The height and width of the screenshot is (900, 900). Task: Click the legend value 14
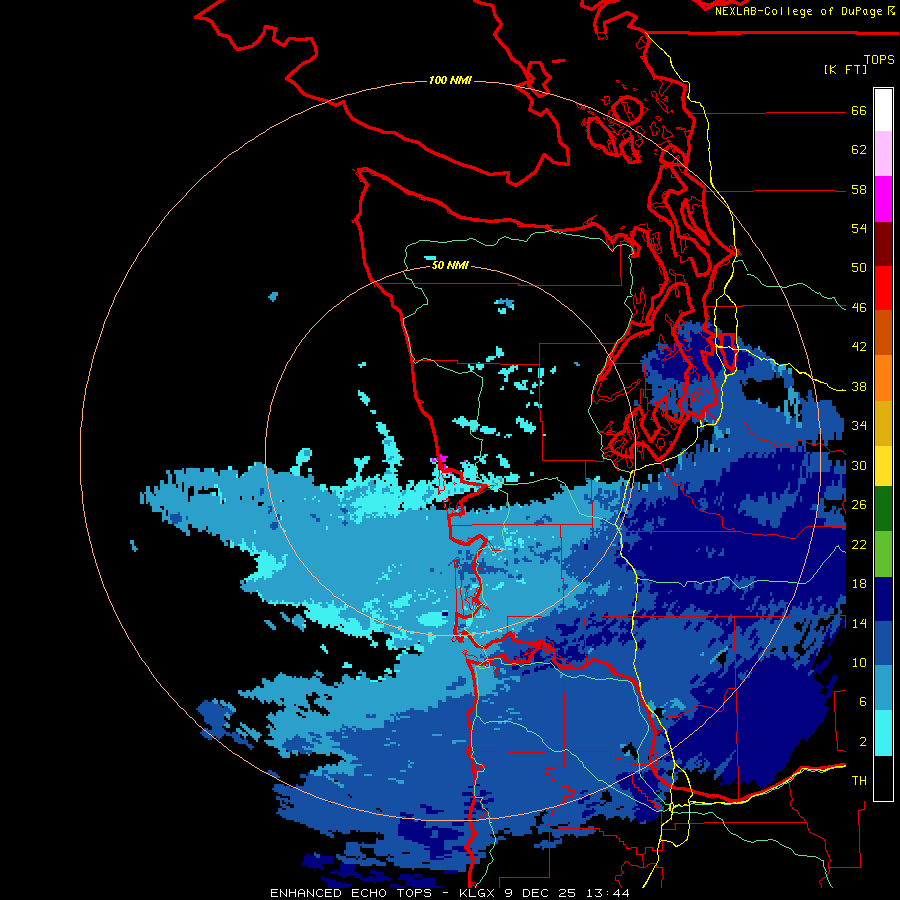[859, 623]
